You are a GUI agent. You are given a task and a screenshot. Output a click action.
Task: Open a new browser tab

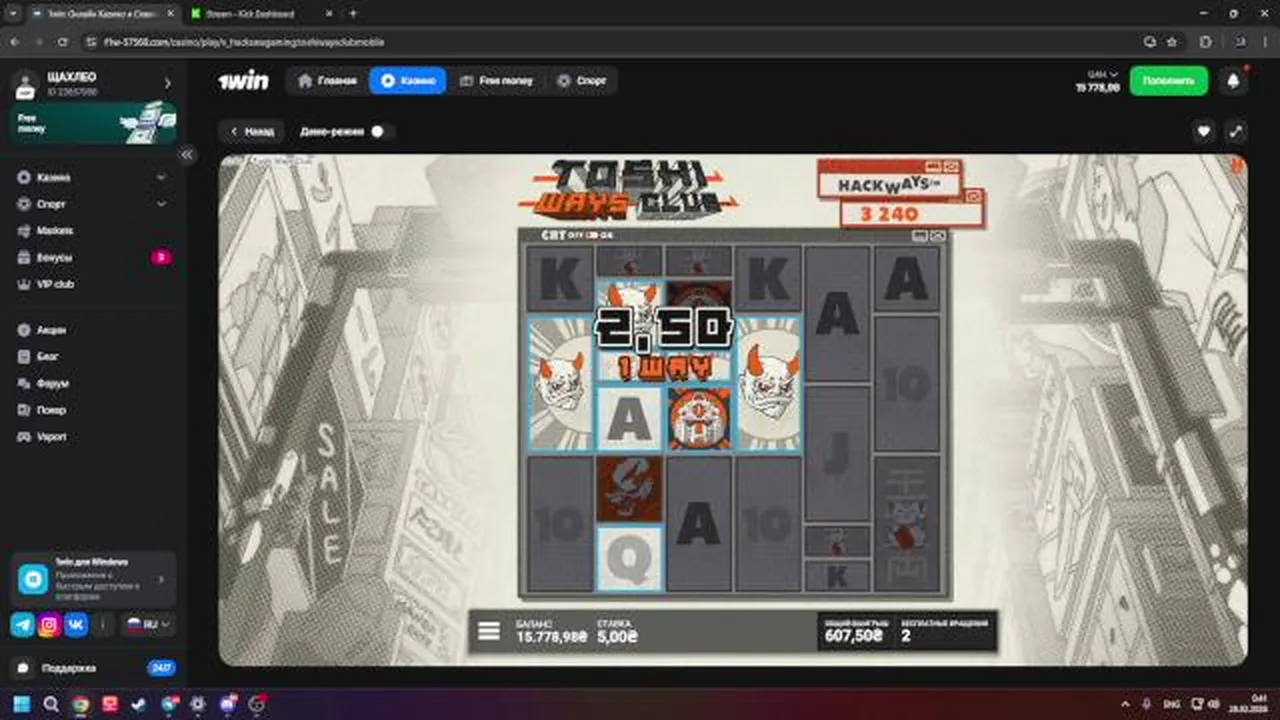(x=352, y=14)
